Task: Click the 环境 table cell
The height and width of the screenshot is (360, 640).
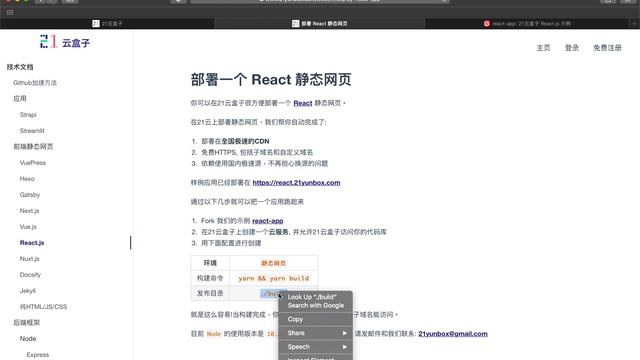Action: tap(210, 263)
